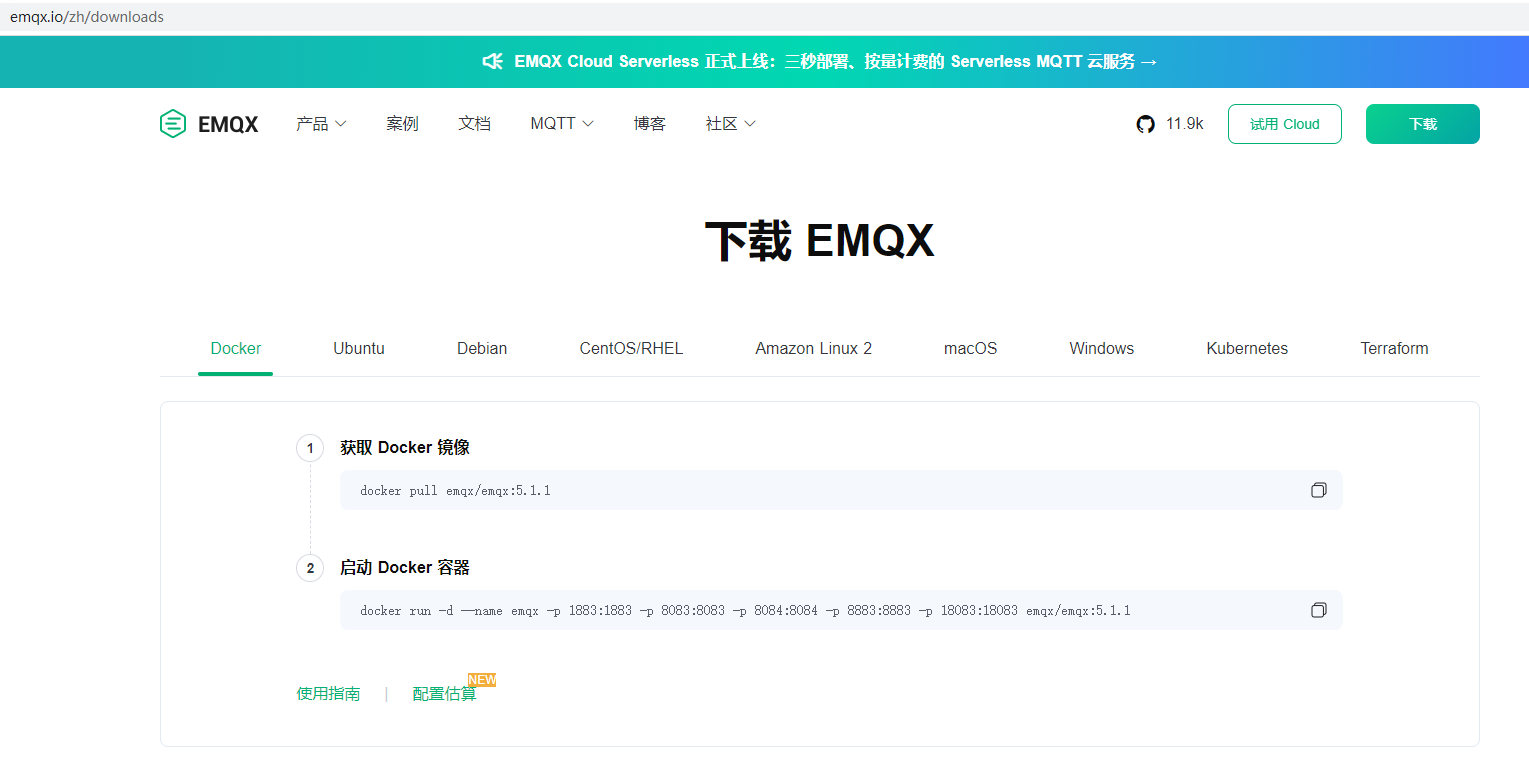Switch to the Debian tab

(x=482, y=349)
